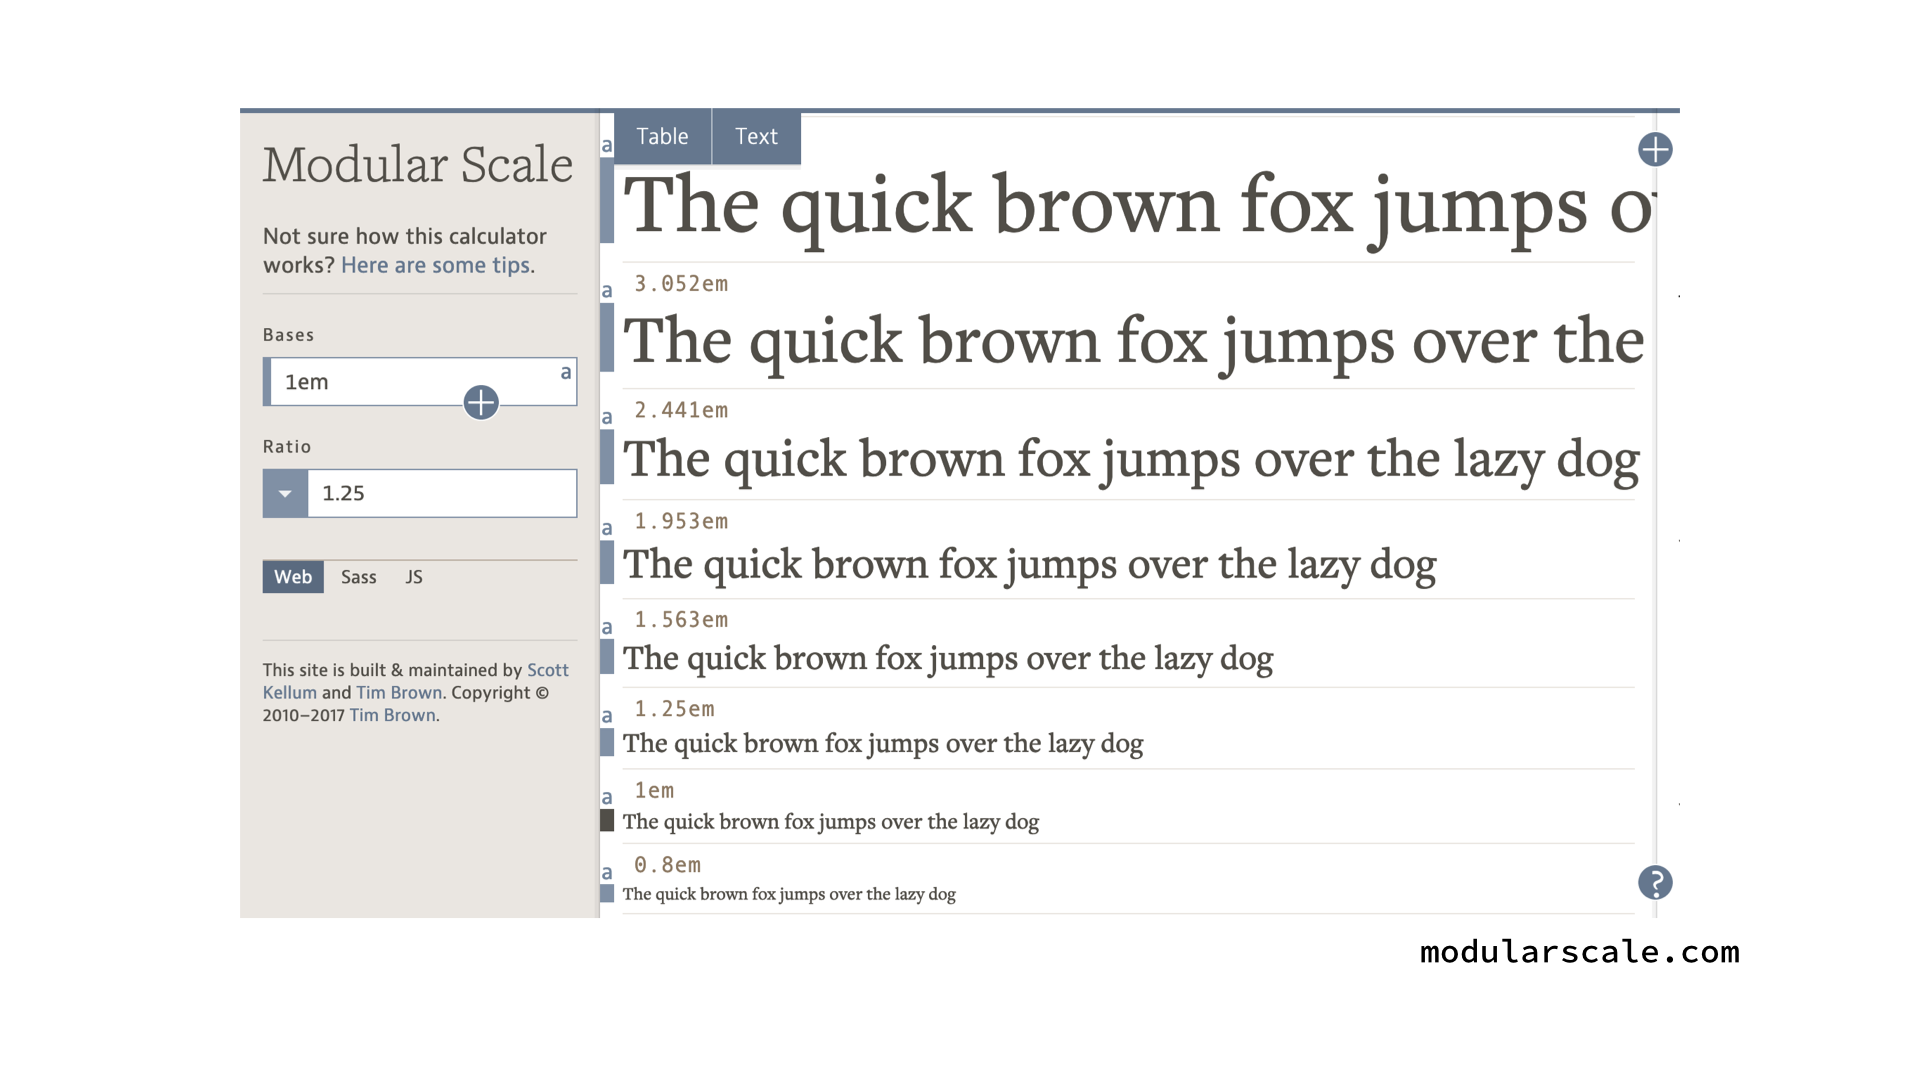Click the 'a' marker left of Table tab
The width and height of the screenshot is (1920, 1080).
point(606,145)
